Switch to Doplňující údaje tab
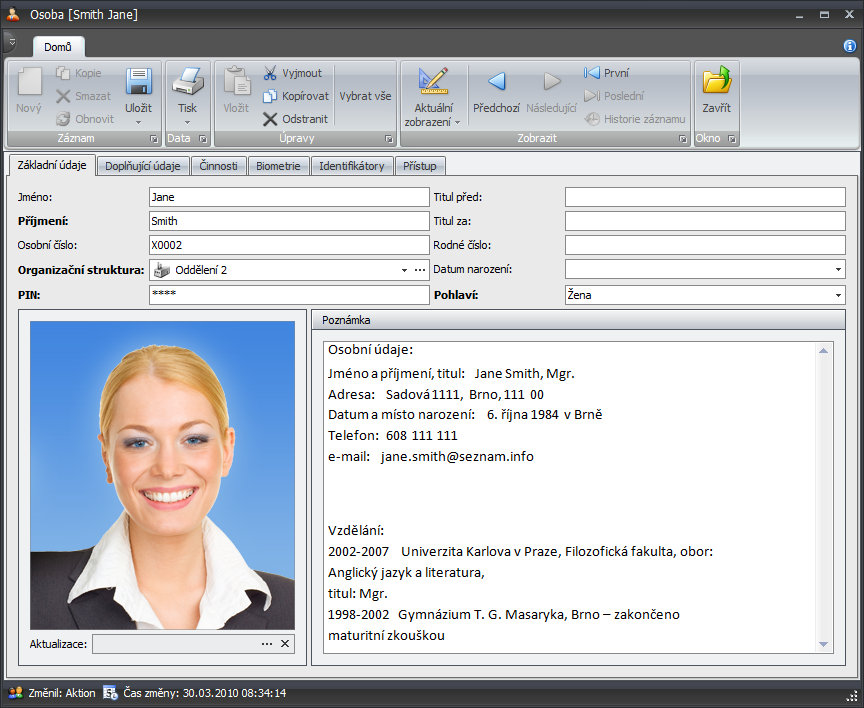864x708 pixels. [143, 166]
